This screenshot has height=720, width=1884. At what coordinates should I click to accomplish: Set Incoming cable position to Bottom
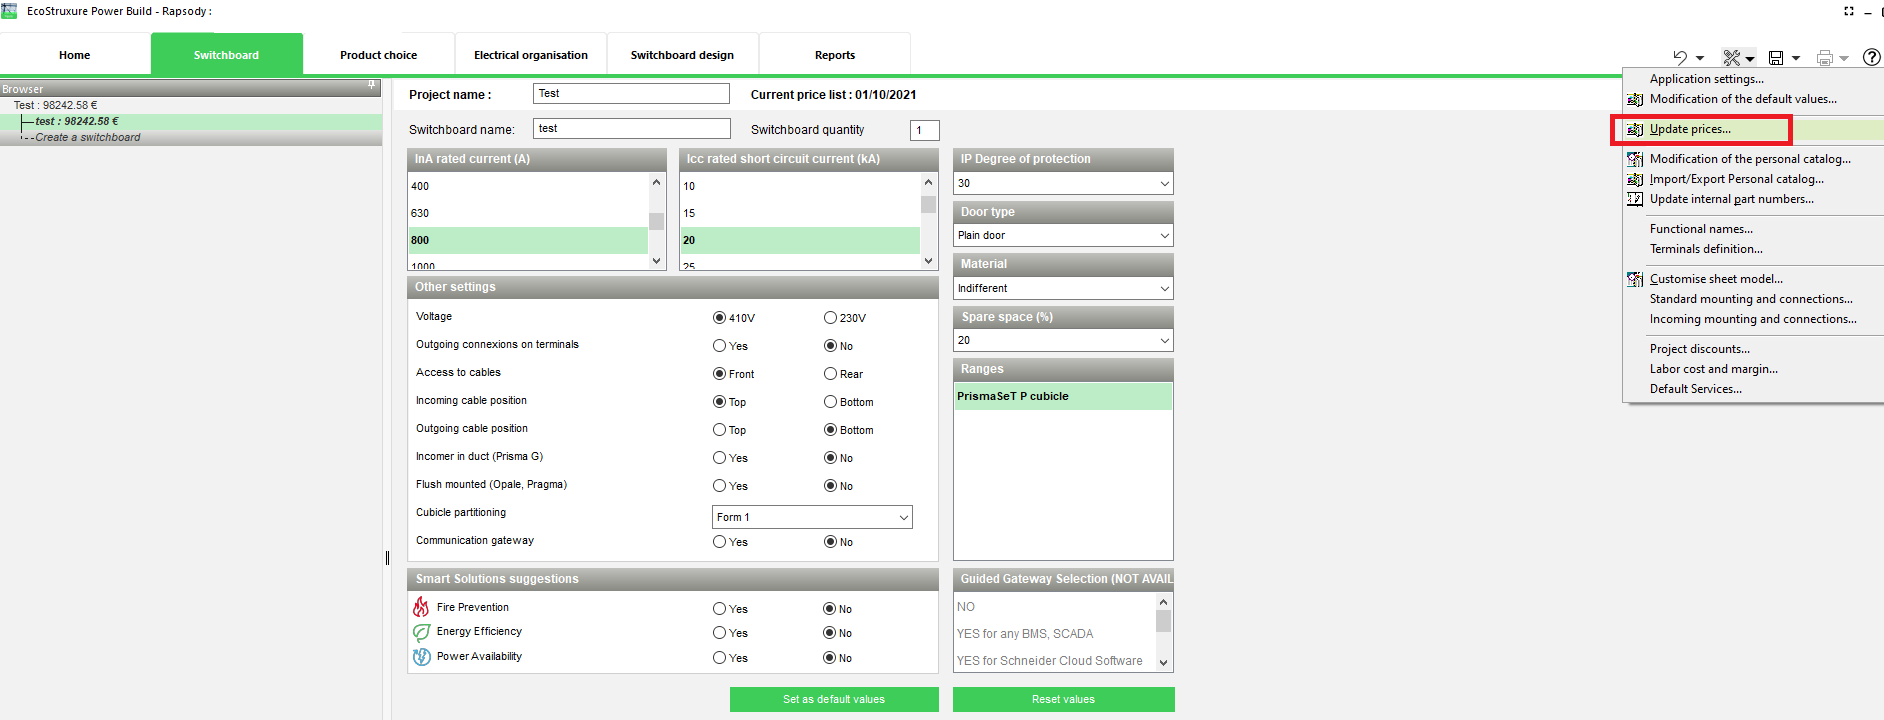click(830, 402)
